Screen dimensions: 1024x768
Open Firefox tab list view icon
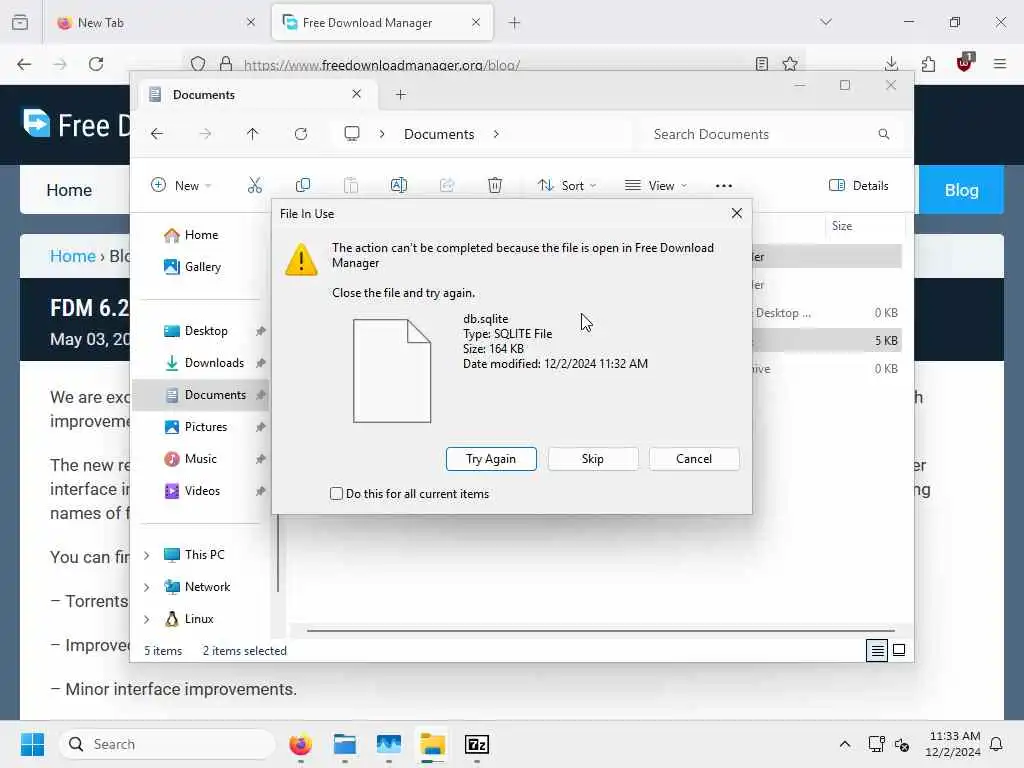pos(20,22)
